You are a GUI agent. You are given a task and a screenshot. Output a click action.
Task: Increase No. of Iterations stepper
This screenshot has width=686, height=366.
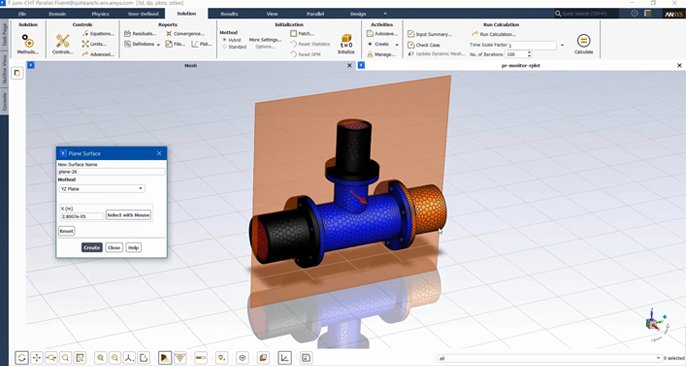[x=529, y=52]
